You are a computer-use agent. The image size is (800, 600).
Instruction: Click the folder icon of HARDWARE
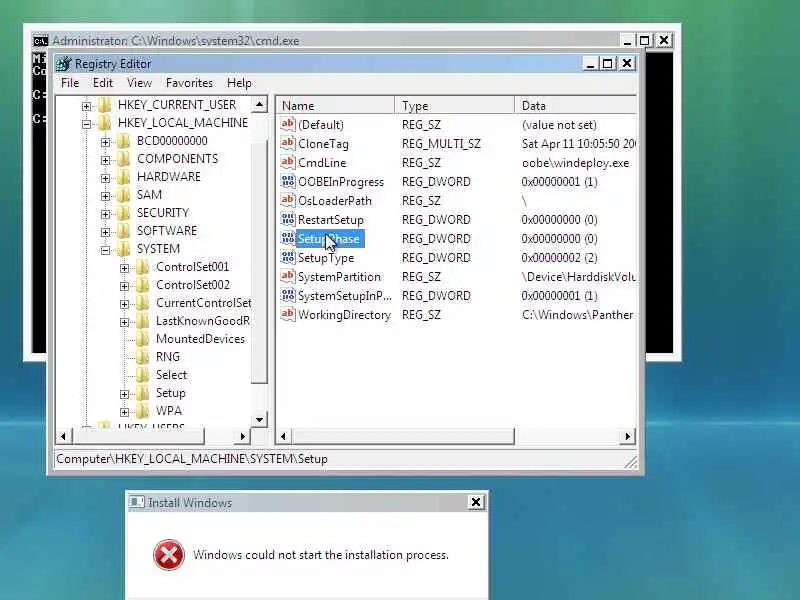[123, 177]
